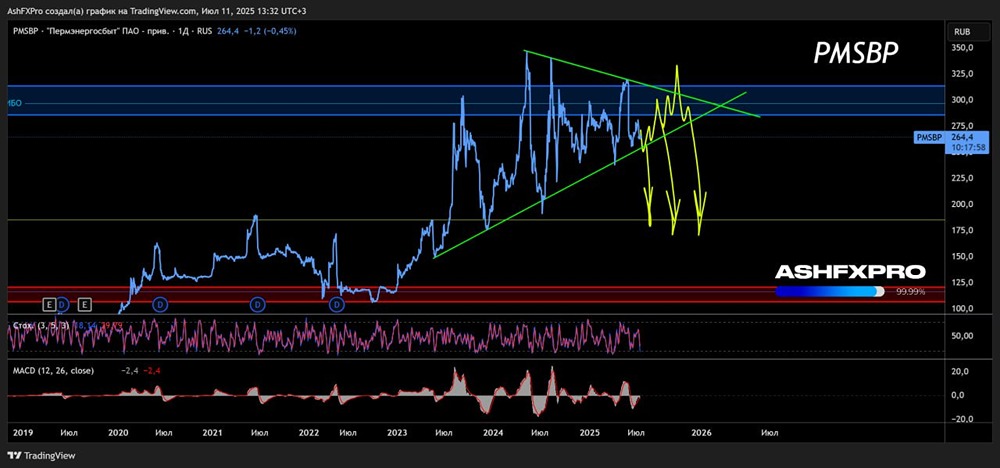
Task: Open the earliest earnings E marker in 2019
Action: tap(50, 304)
